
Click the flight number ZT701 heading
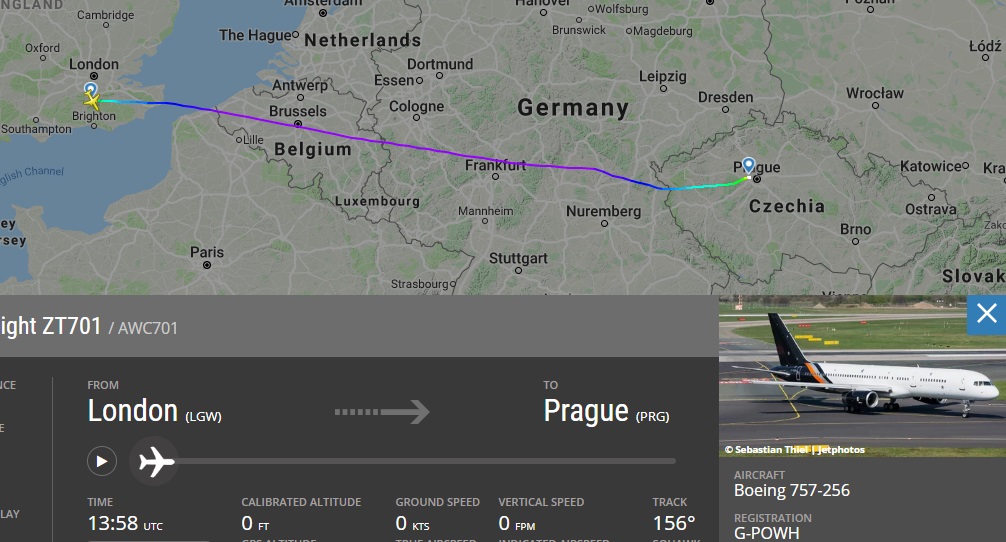pyautogui.click(x=51, y=326)
